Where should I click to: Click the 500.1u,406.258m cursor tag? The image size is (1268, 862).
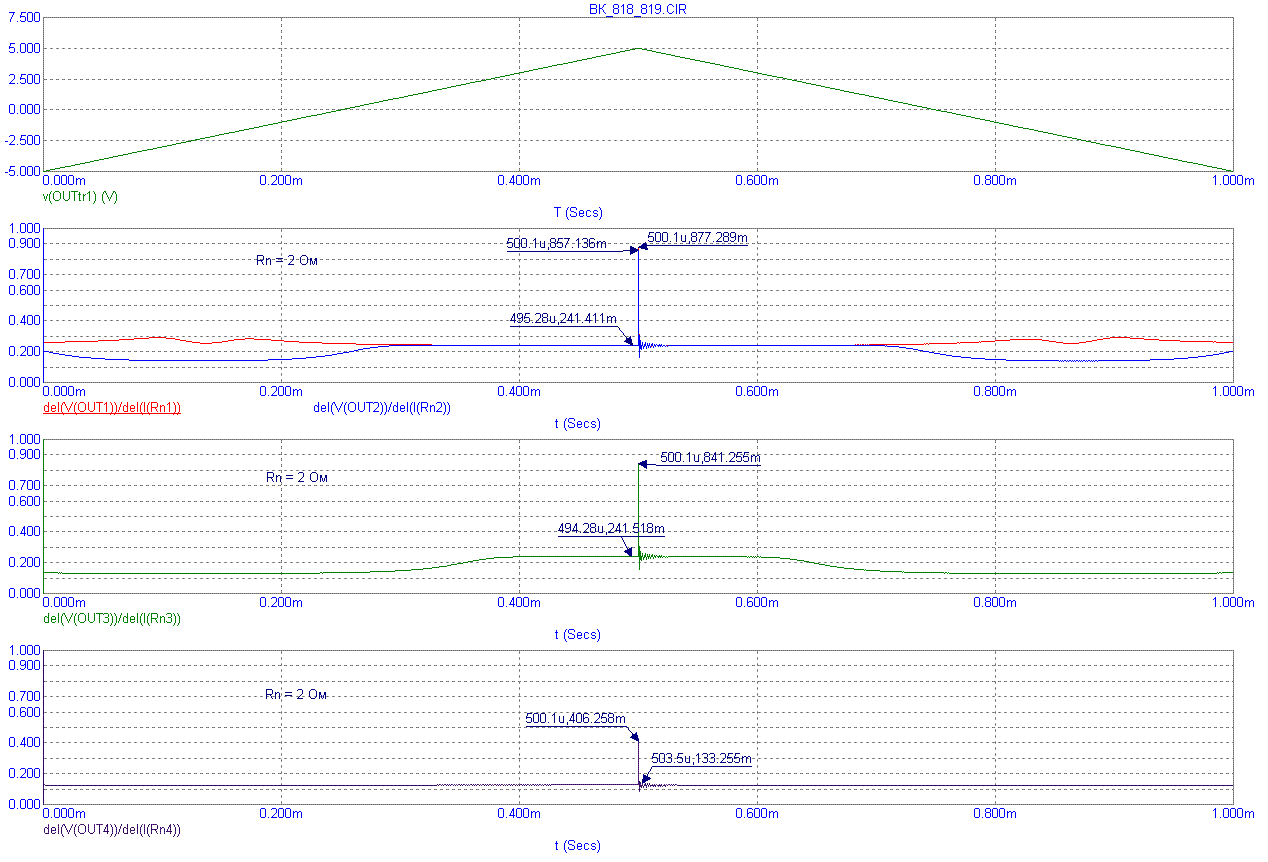coord(576,719)
